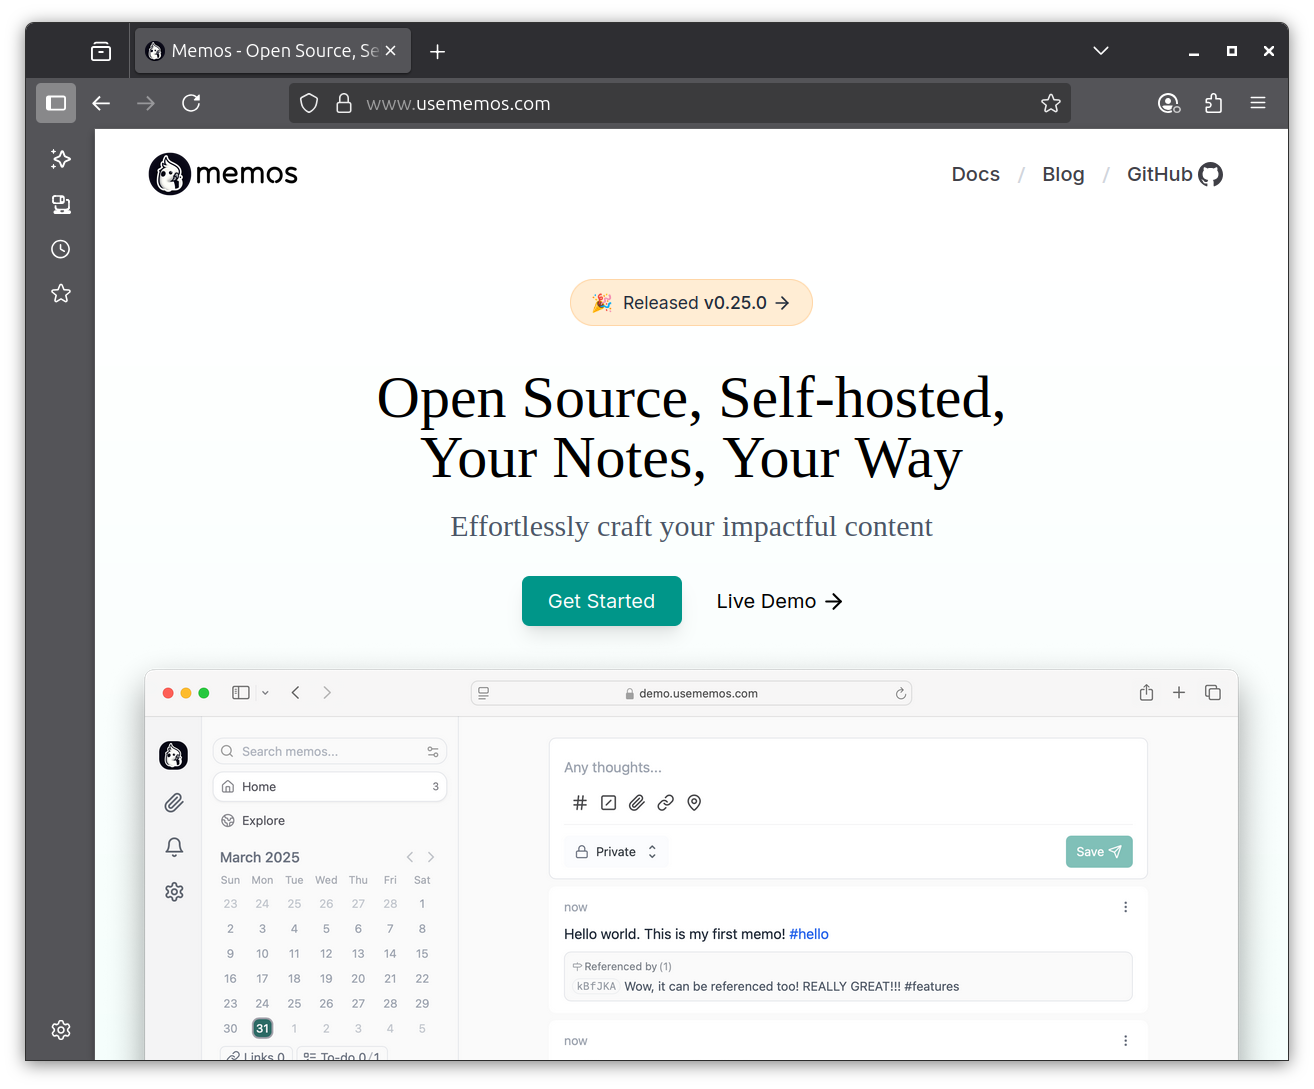The image size is (1314, 1089).
Task: Open the account profile icon
Action: point(1169,103)
